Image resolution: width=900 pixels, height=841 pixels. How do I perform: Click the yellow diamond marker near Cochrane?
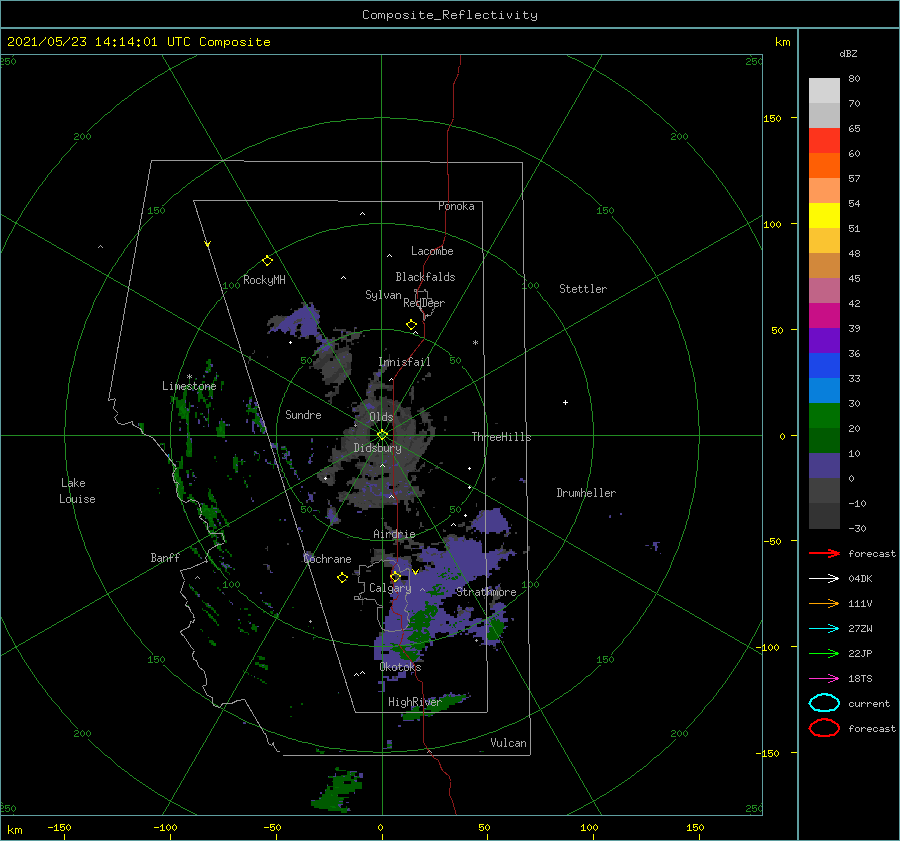tap(342, 578)
